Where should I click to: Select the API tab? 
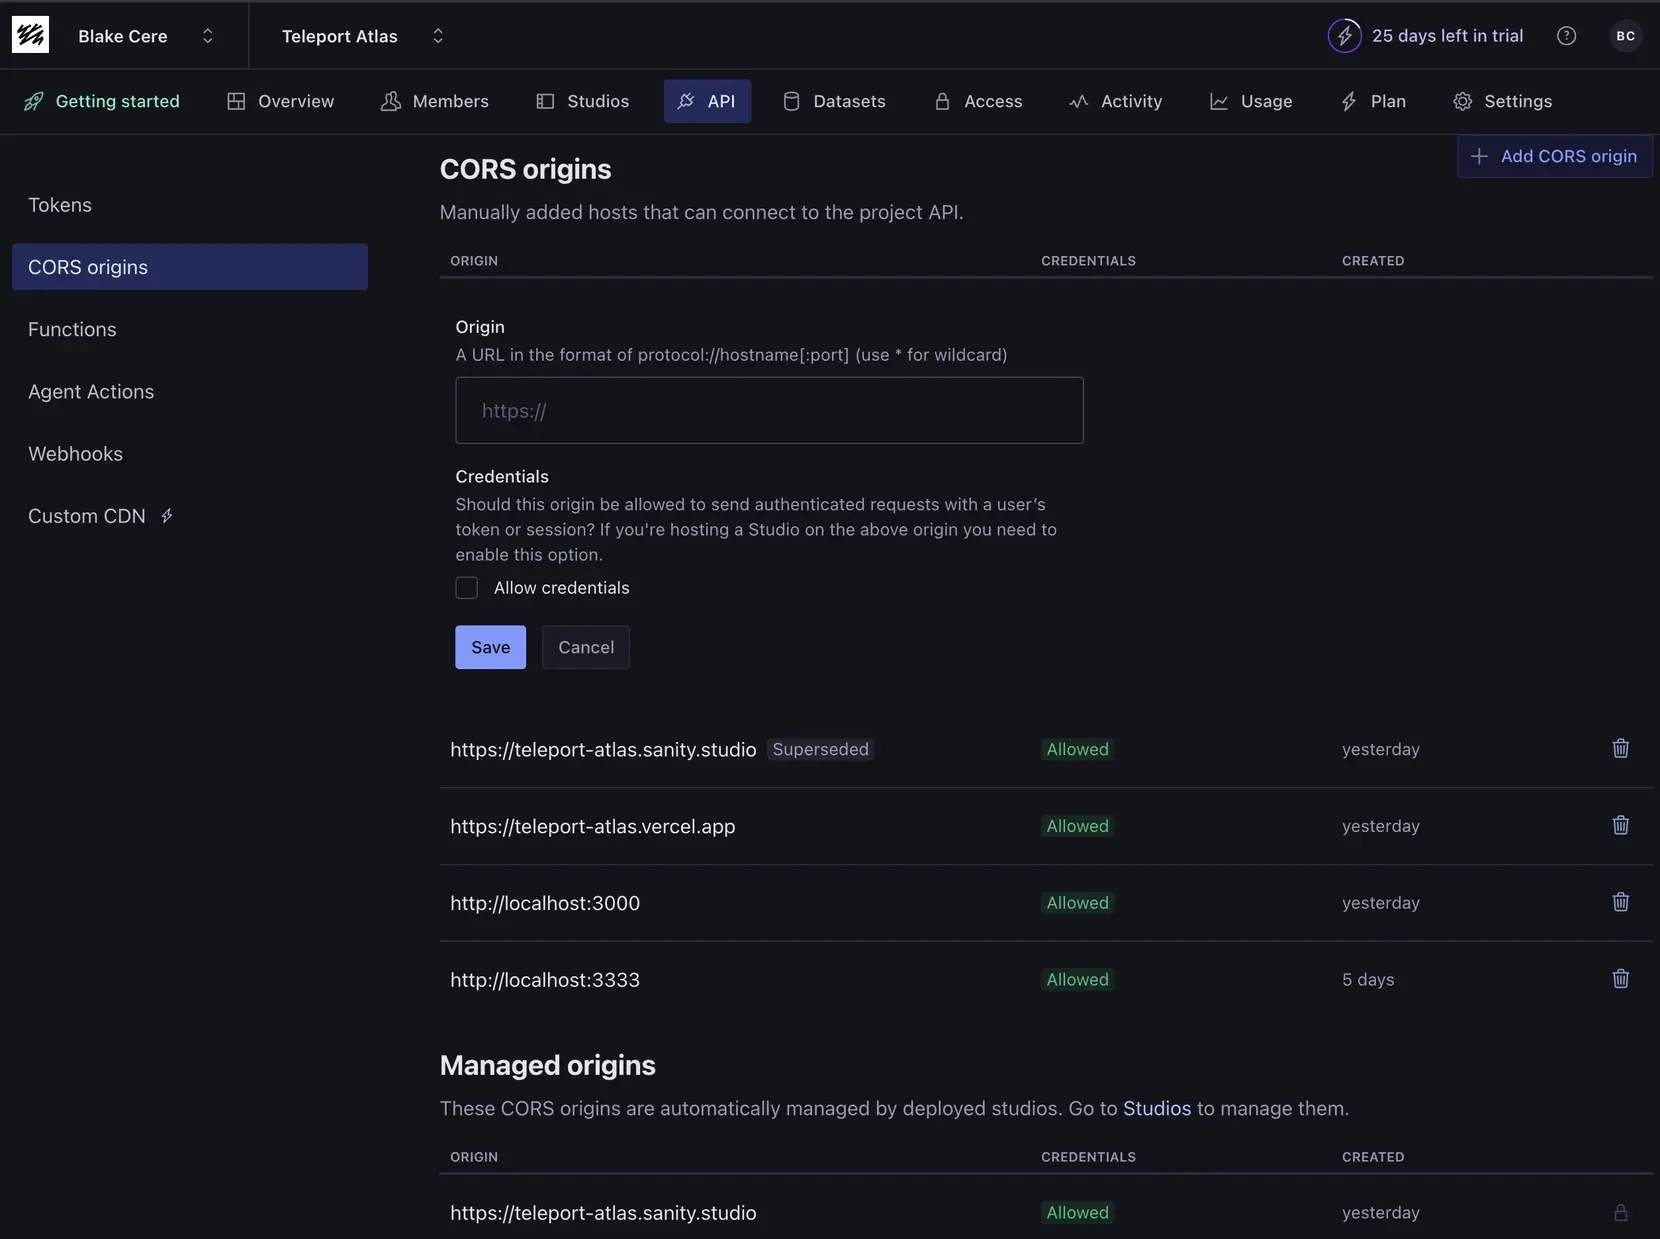[707, 101]
